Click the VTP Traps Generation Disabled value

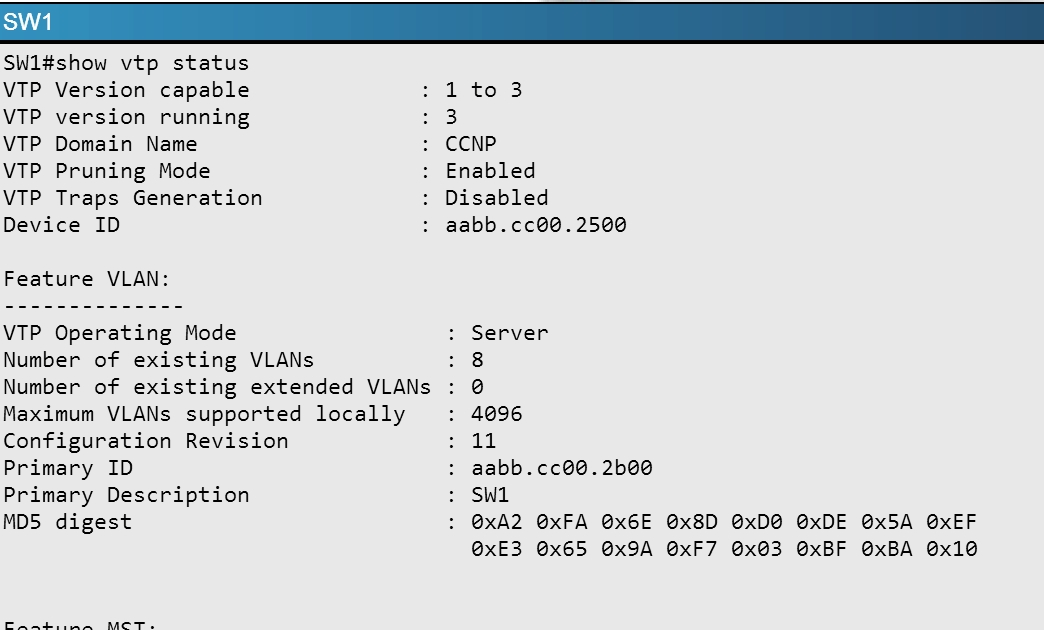[x=497, y=198]
